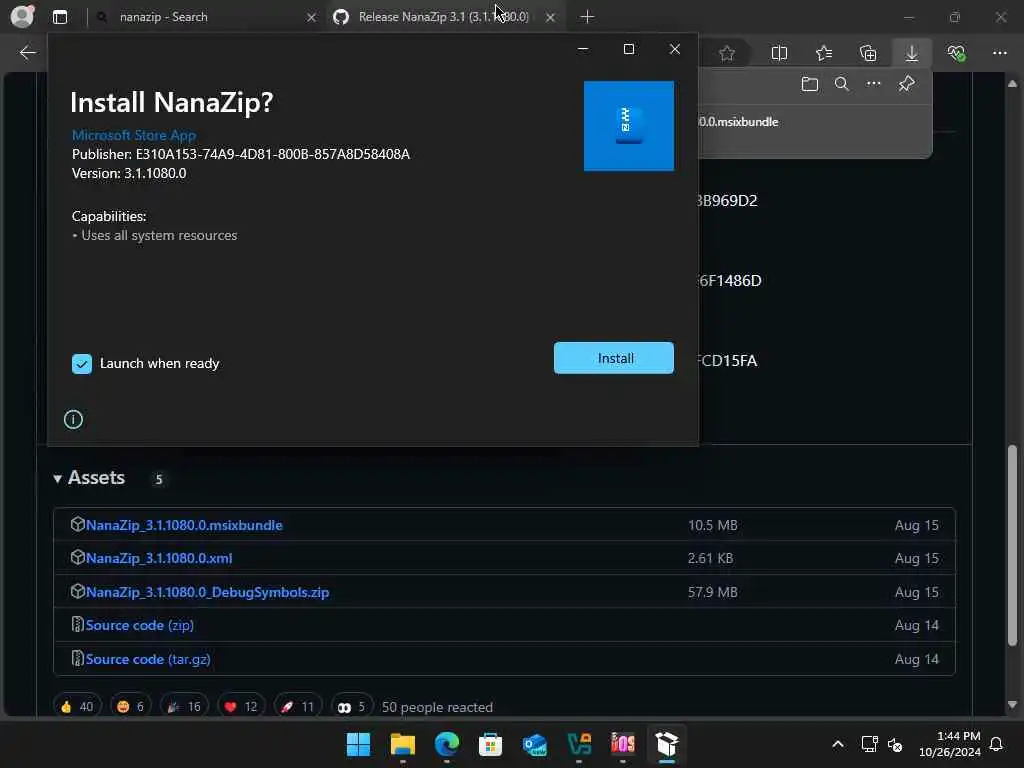Open the Microsoft Store App link
Image resolution: width=1024 pixels, height=768 pixels.
coord(134,135)
